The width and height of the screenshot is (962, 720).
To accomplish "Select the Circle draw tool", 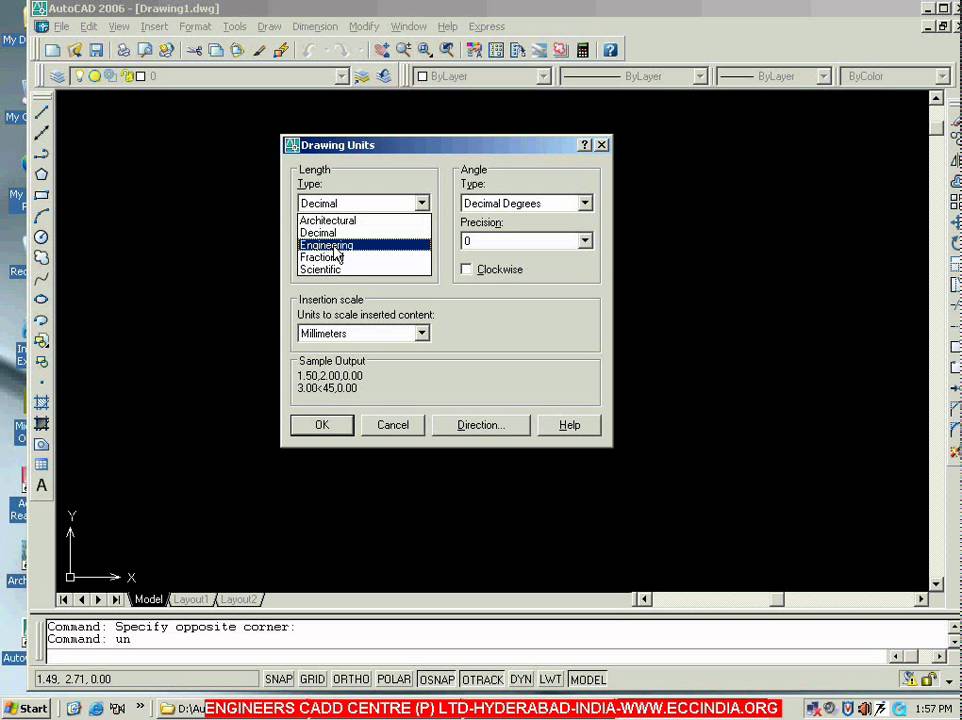I will point(41,237).
